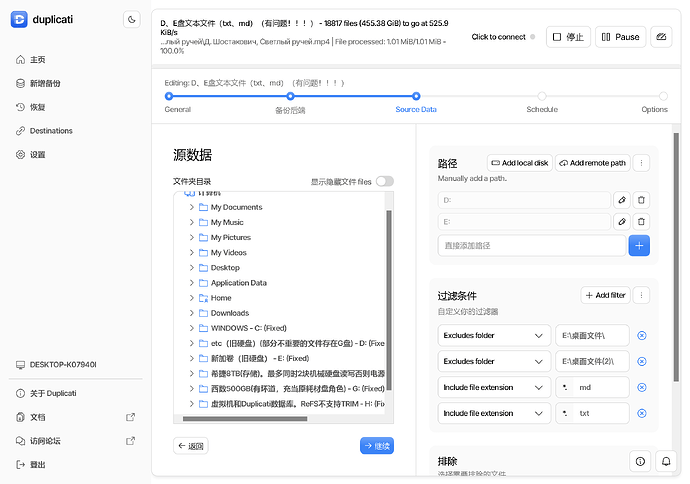Open 新增备份 in the sidebar

[38, 84]
